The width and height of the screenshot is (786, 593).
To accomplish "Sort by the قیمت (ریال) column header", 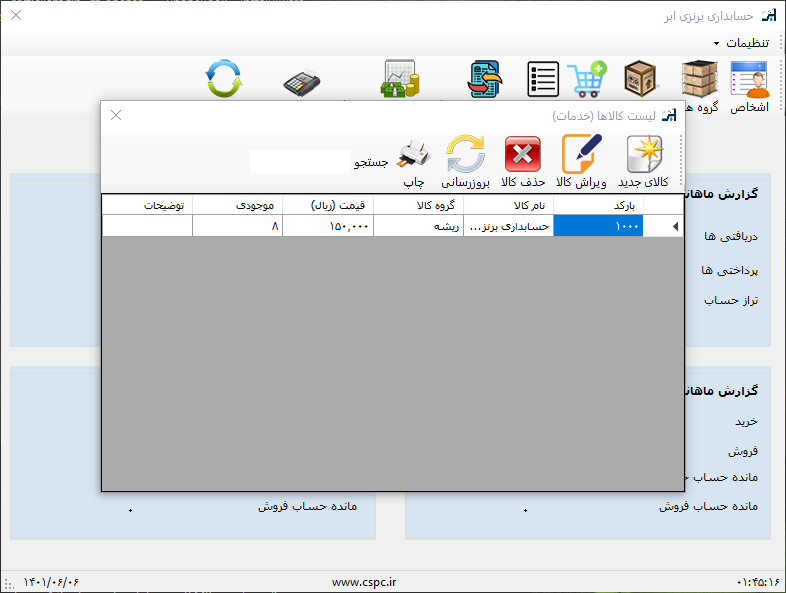I will click(x=328, y=204).
